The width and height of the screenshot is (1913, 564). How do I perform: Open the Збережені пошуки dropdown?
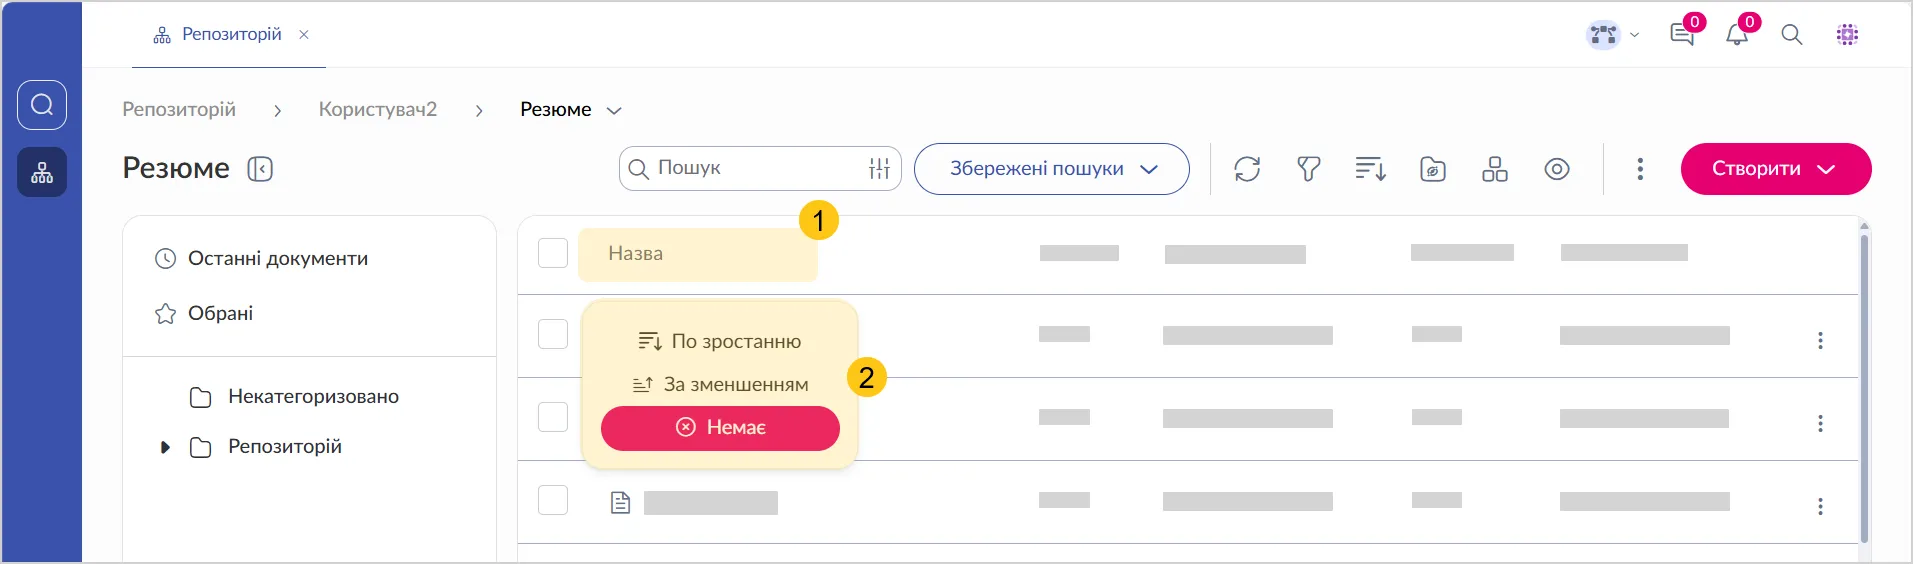click(x=1052, y=169)
